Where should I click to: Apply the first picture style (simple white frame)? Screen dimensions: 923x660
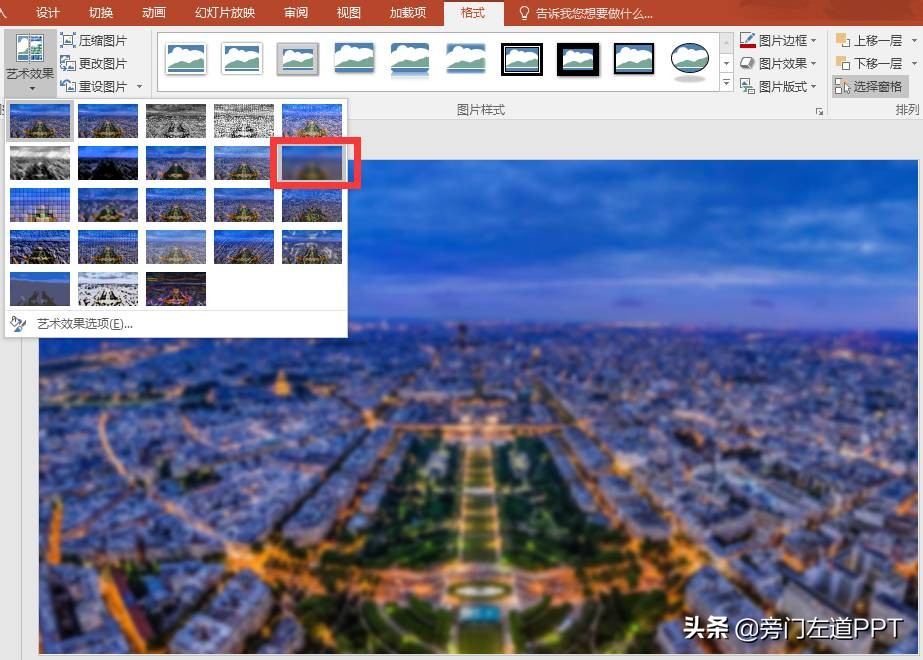click(186, 59)
